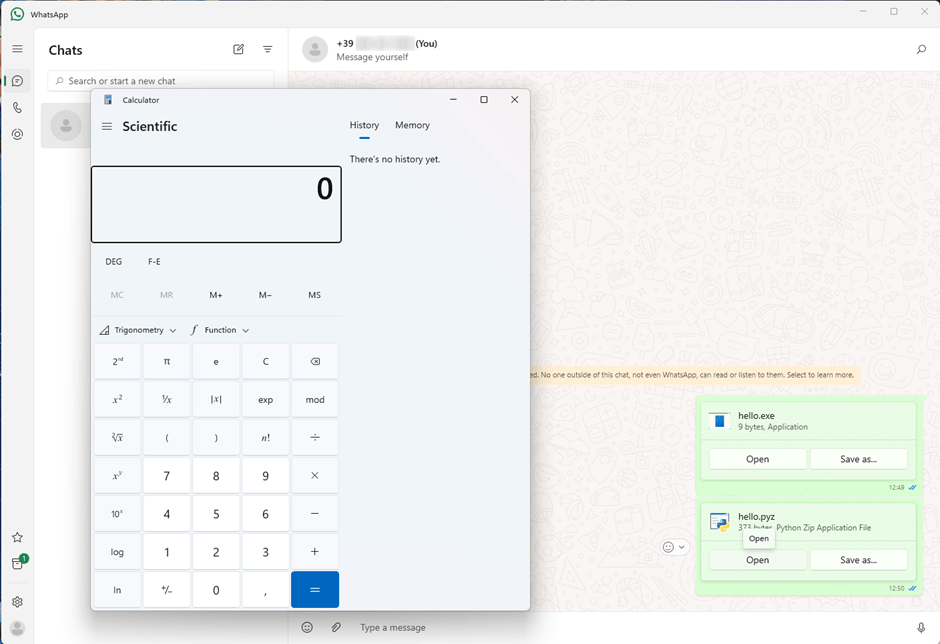This screenshot has height=644, width=940.
Task: Toggle F-E scientific notation in Calculator
Action: coord(154,262)
